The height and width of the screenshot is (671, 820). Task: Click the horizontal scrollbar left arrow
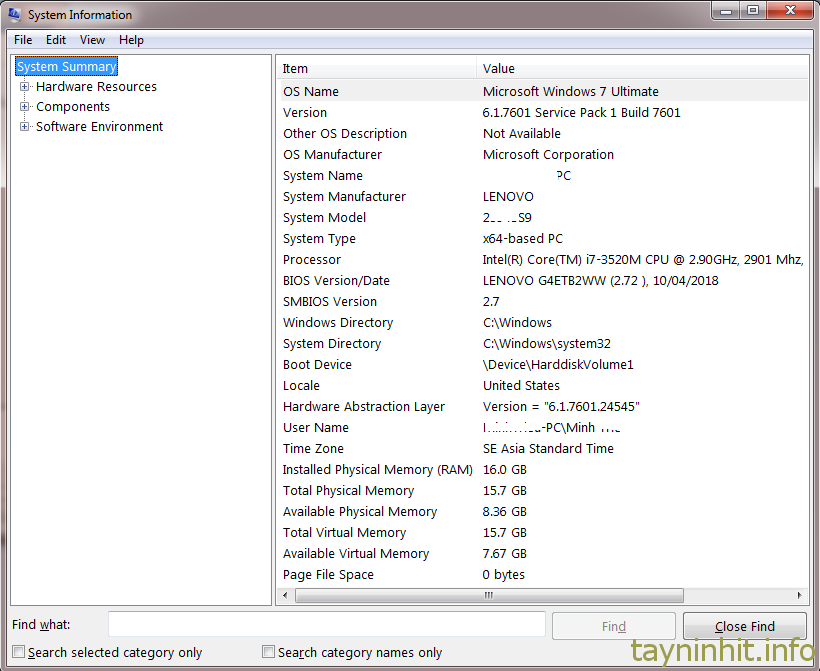click(x=286, y=595)
